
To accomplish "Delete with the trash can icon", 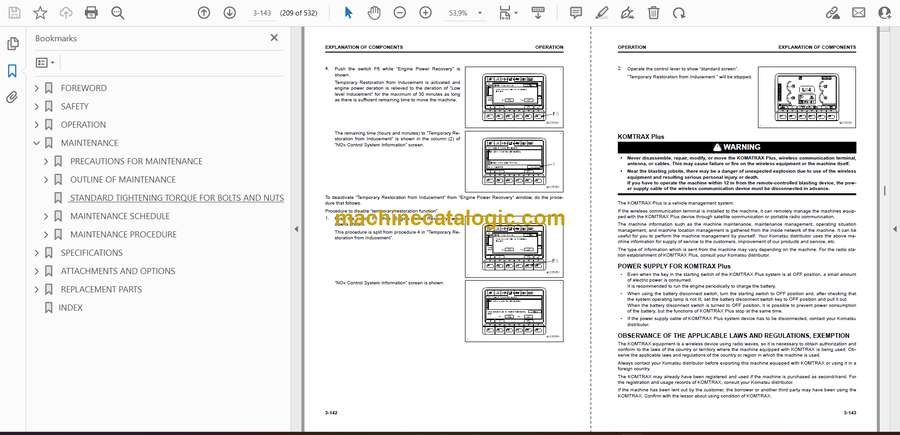I will [654, 13].
